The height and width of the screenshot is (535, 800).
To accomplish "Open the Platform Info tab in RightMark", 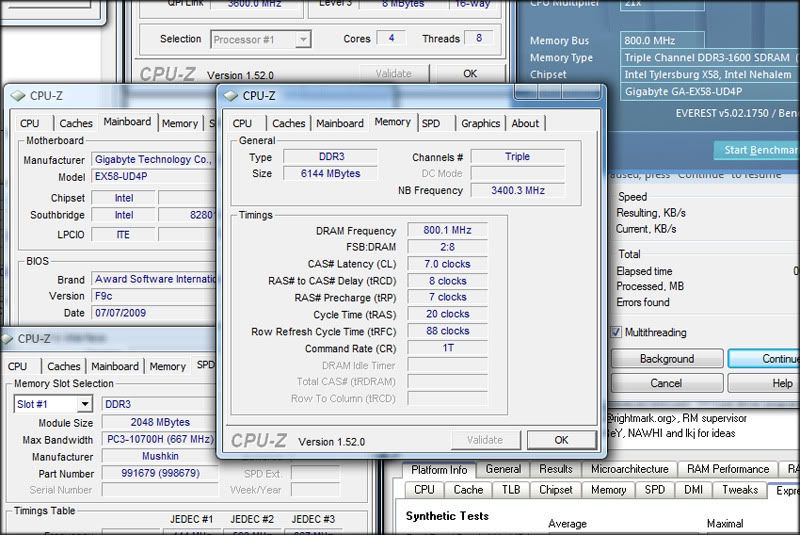I will click(439, 470).
